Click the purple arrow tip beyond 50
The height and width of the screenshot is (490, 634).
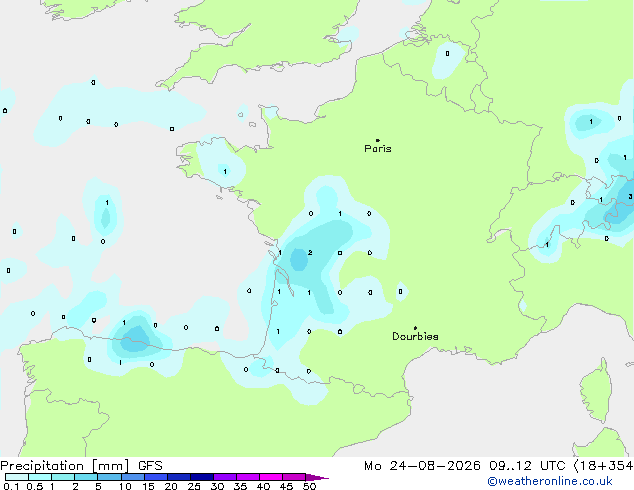click(x=317, y=477)
